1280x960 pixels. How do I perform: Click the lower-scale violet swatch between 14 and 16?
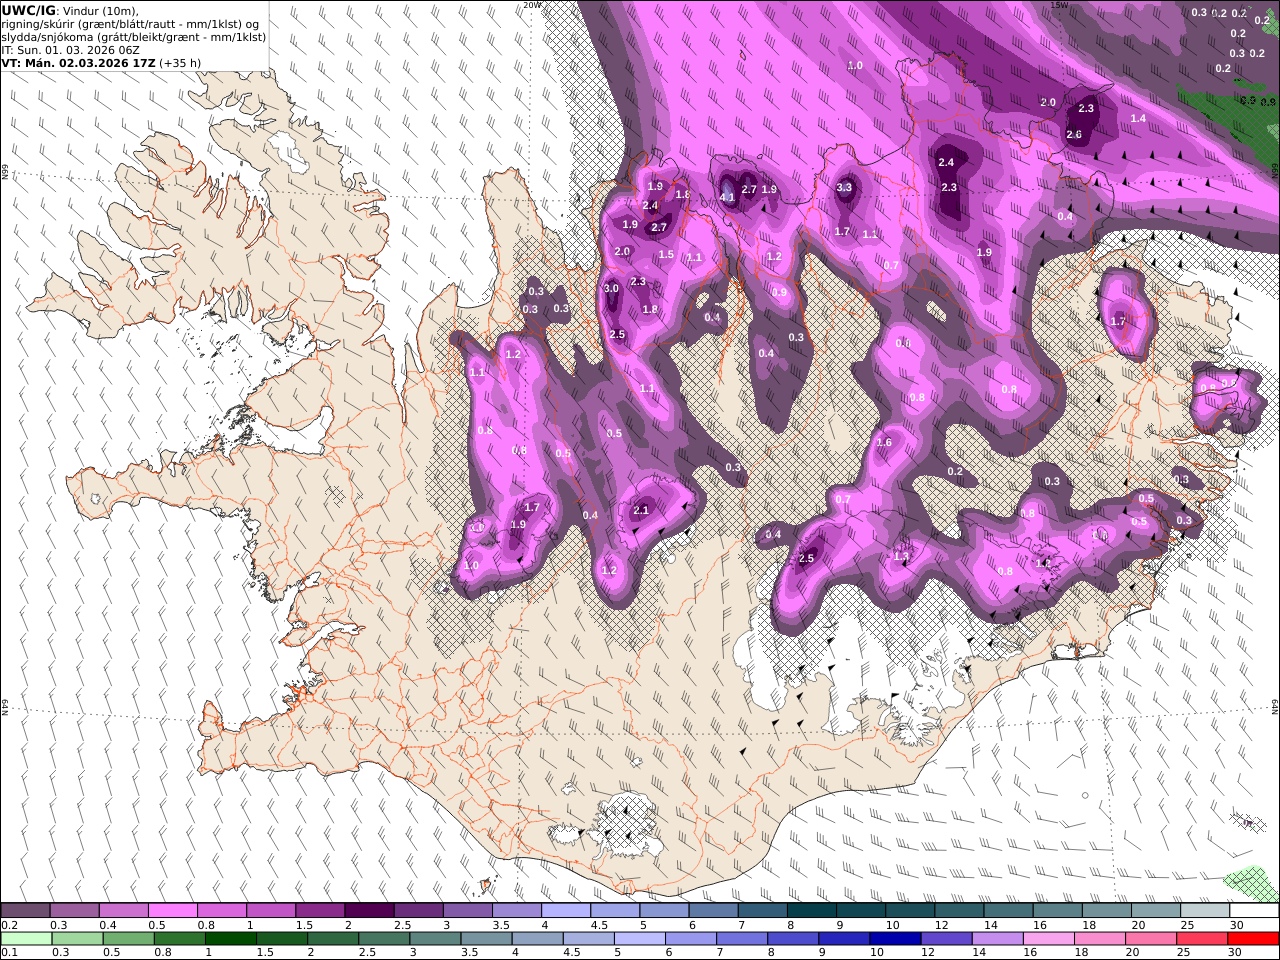tap(998, 938)
